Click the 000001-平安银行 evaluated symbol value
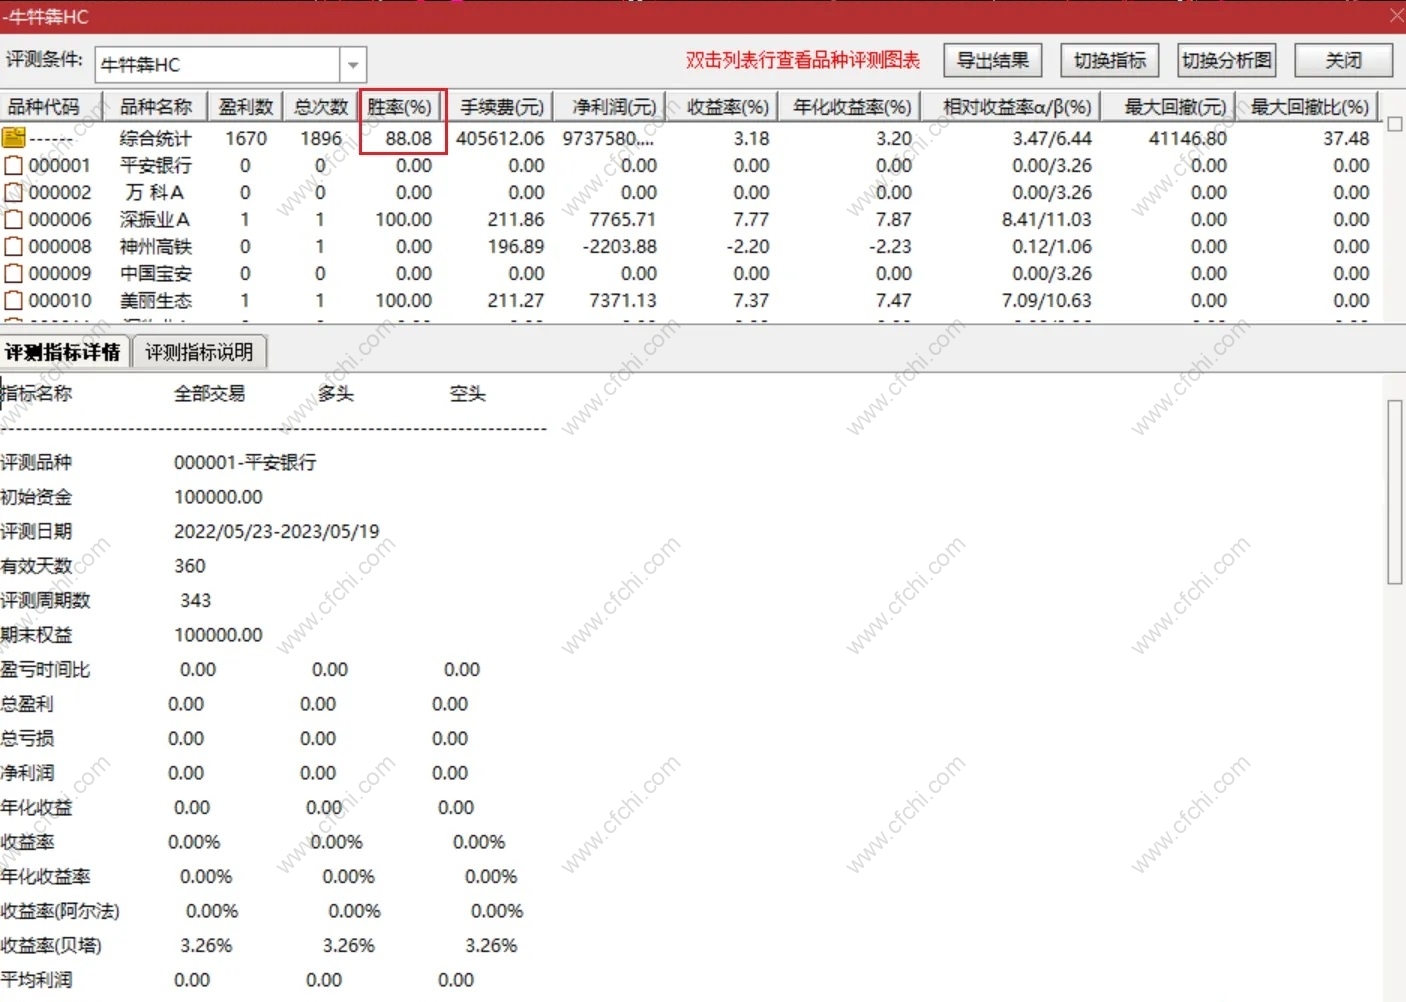Viewport: 1406px width, 1002px height. 245,462
